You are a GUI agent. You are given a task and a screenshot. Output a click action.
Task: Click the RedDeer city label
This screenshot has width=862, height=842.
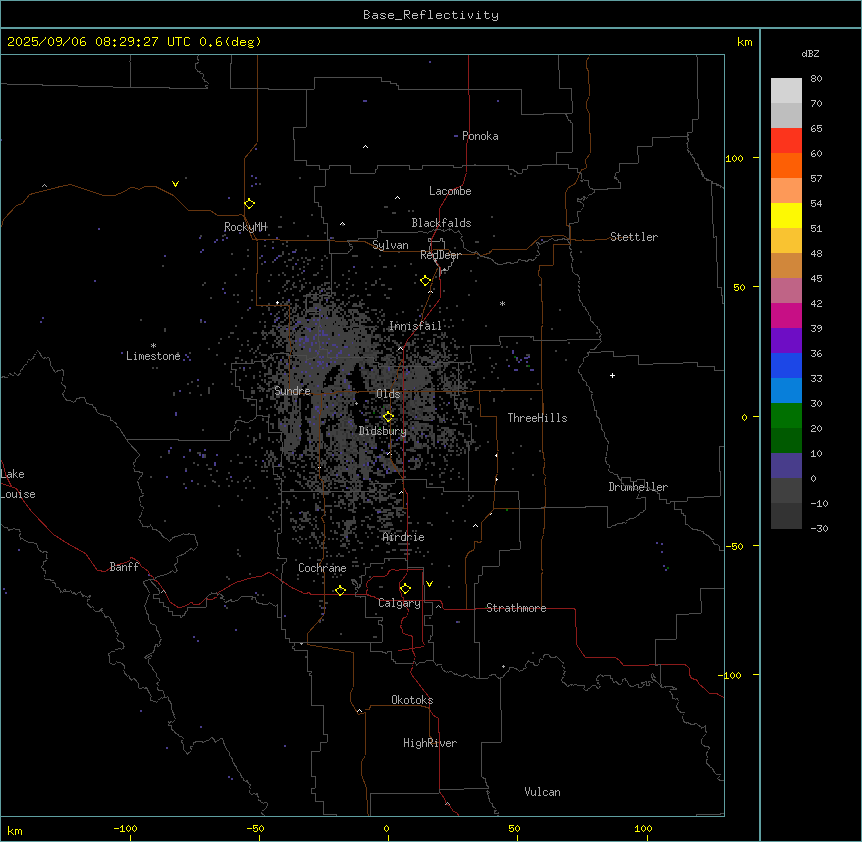pyautogui.click(x=440, y=255)
